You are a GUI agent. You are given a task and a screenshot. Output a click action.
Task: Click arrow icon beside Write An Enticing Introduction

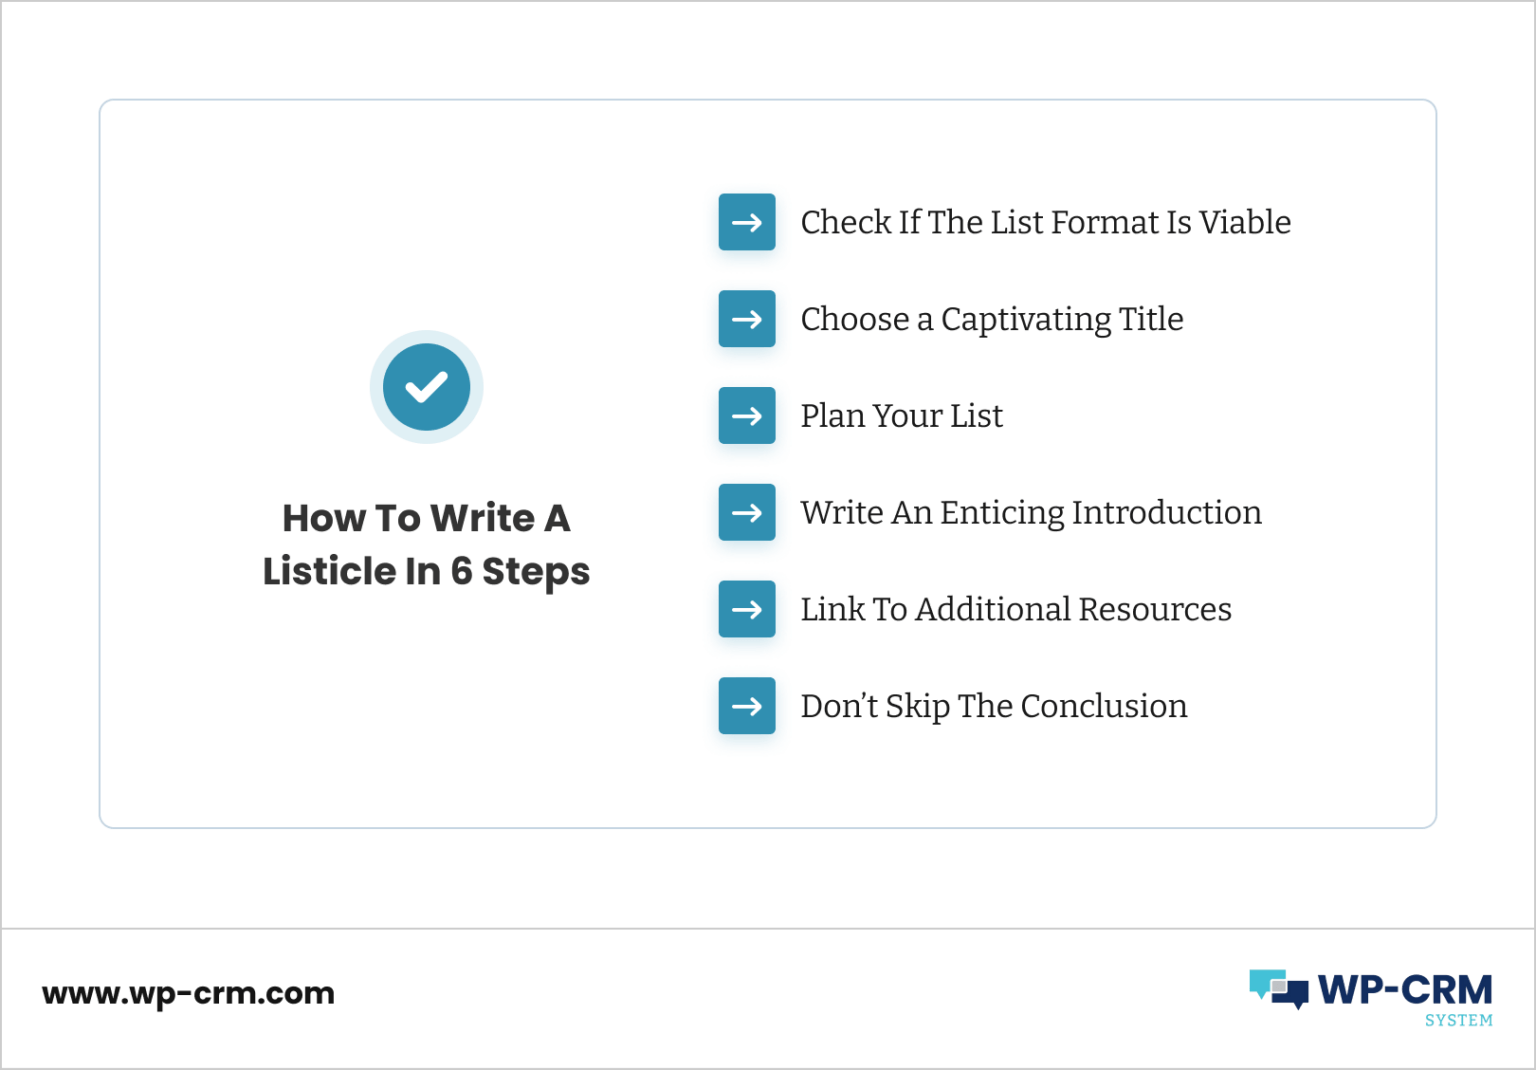point(747,512)
